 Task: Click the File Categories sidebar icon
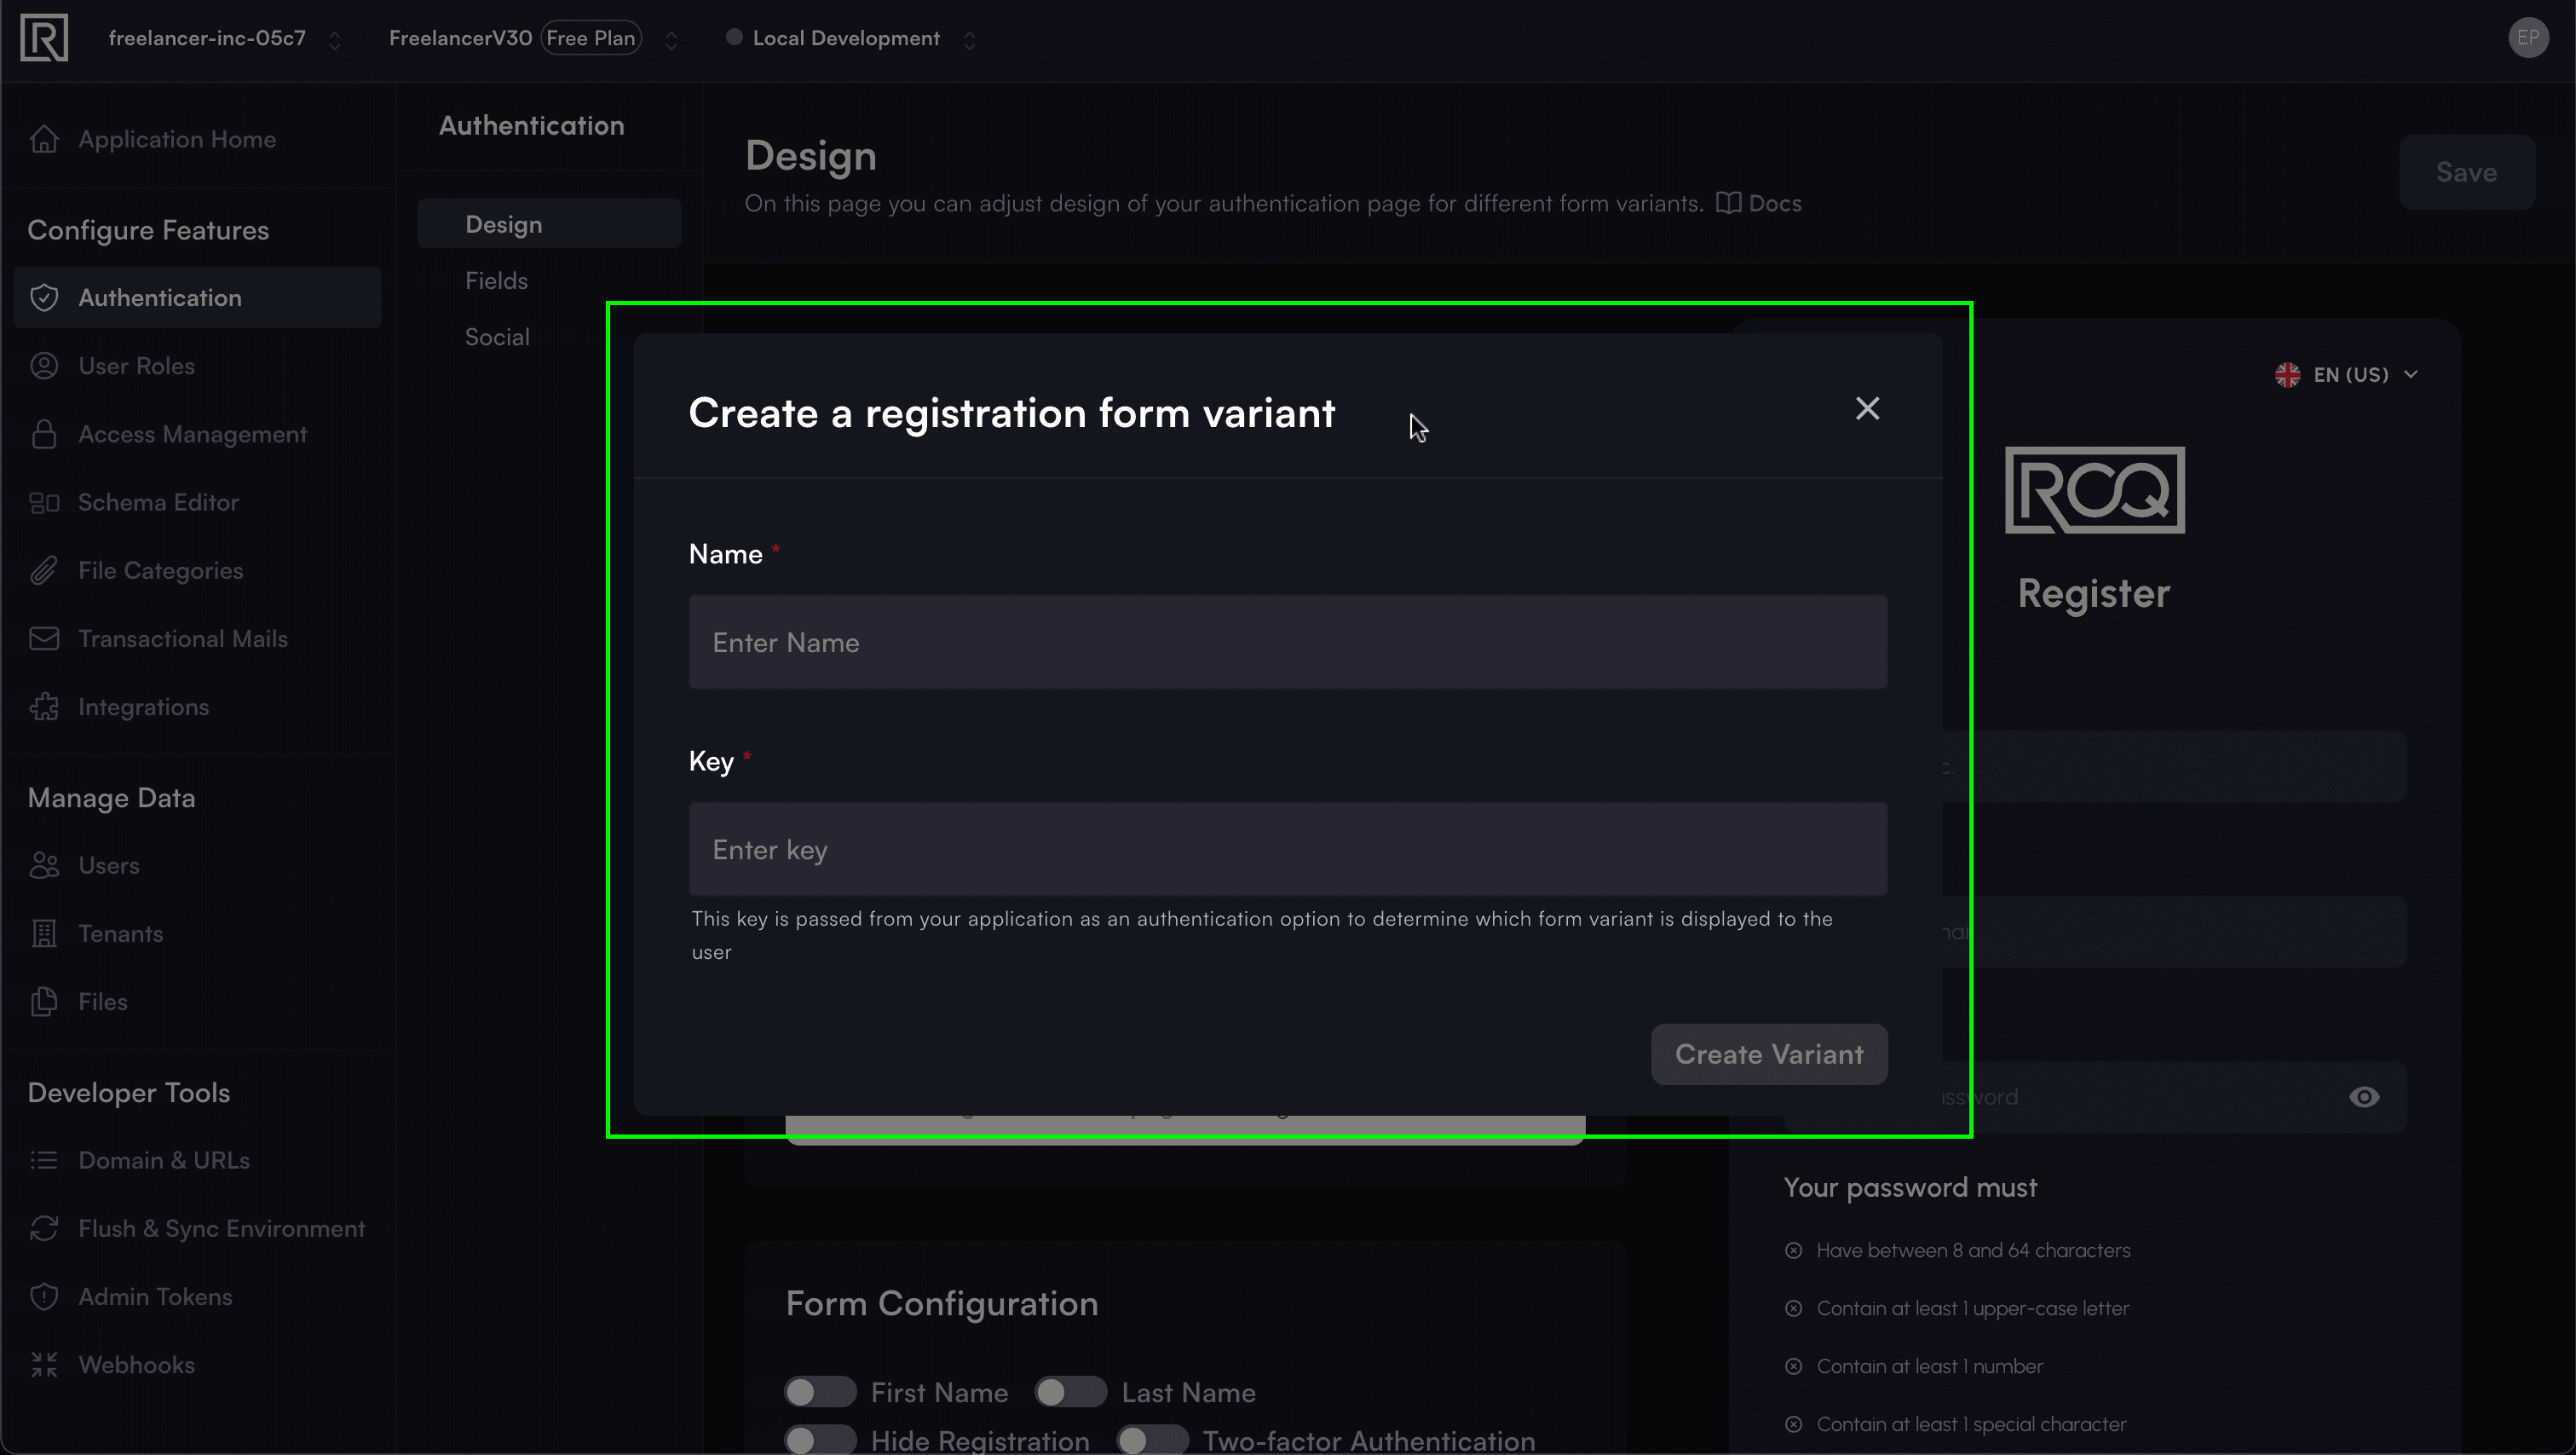44,569
